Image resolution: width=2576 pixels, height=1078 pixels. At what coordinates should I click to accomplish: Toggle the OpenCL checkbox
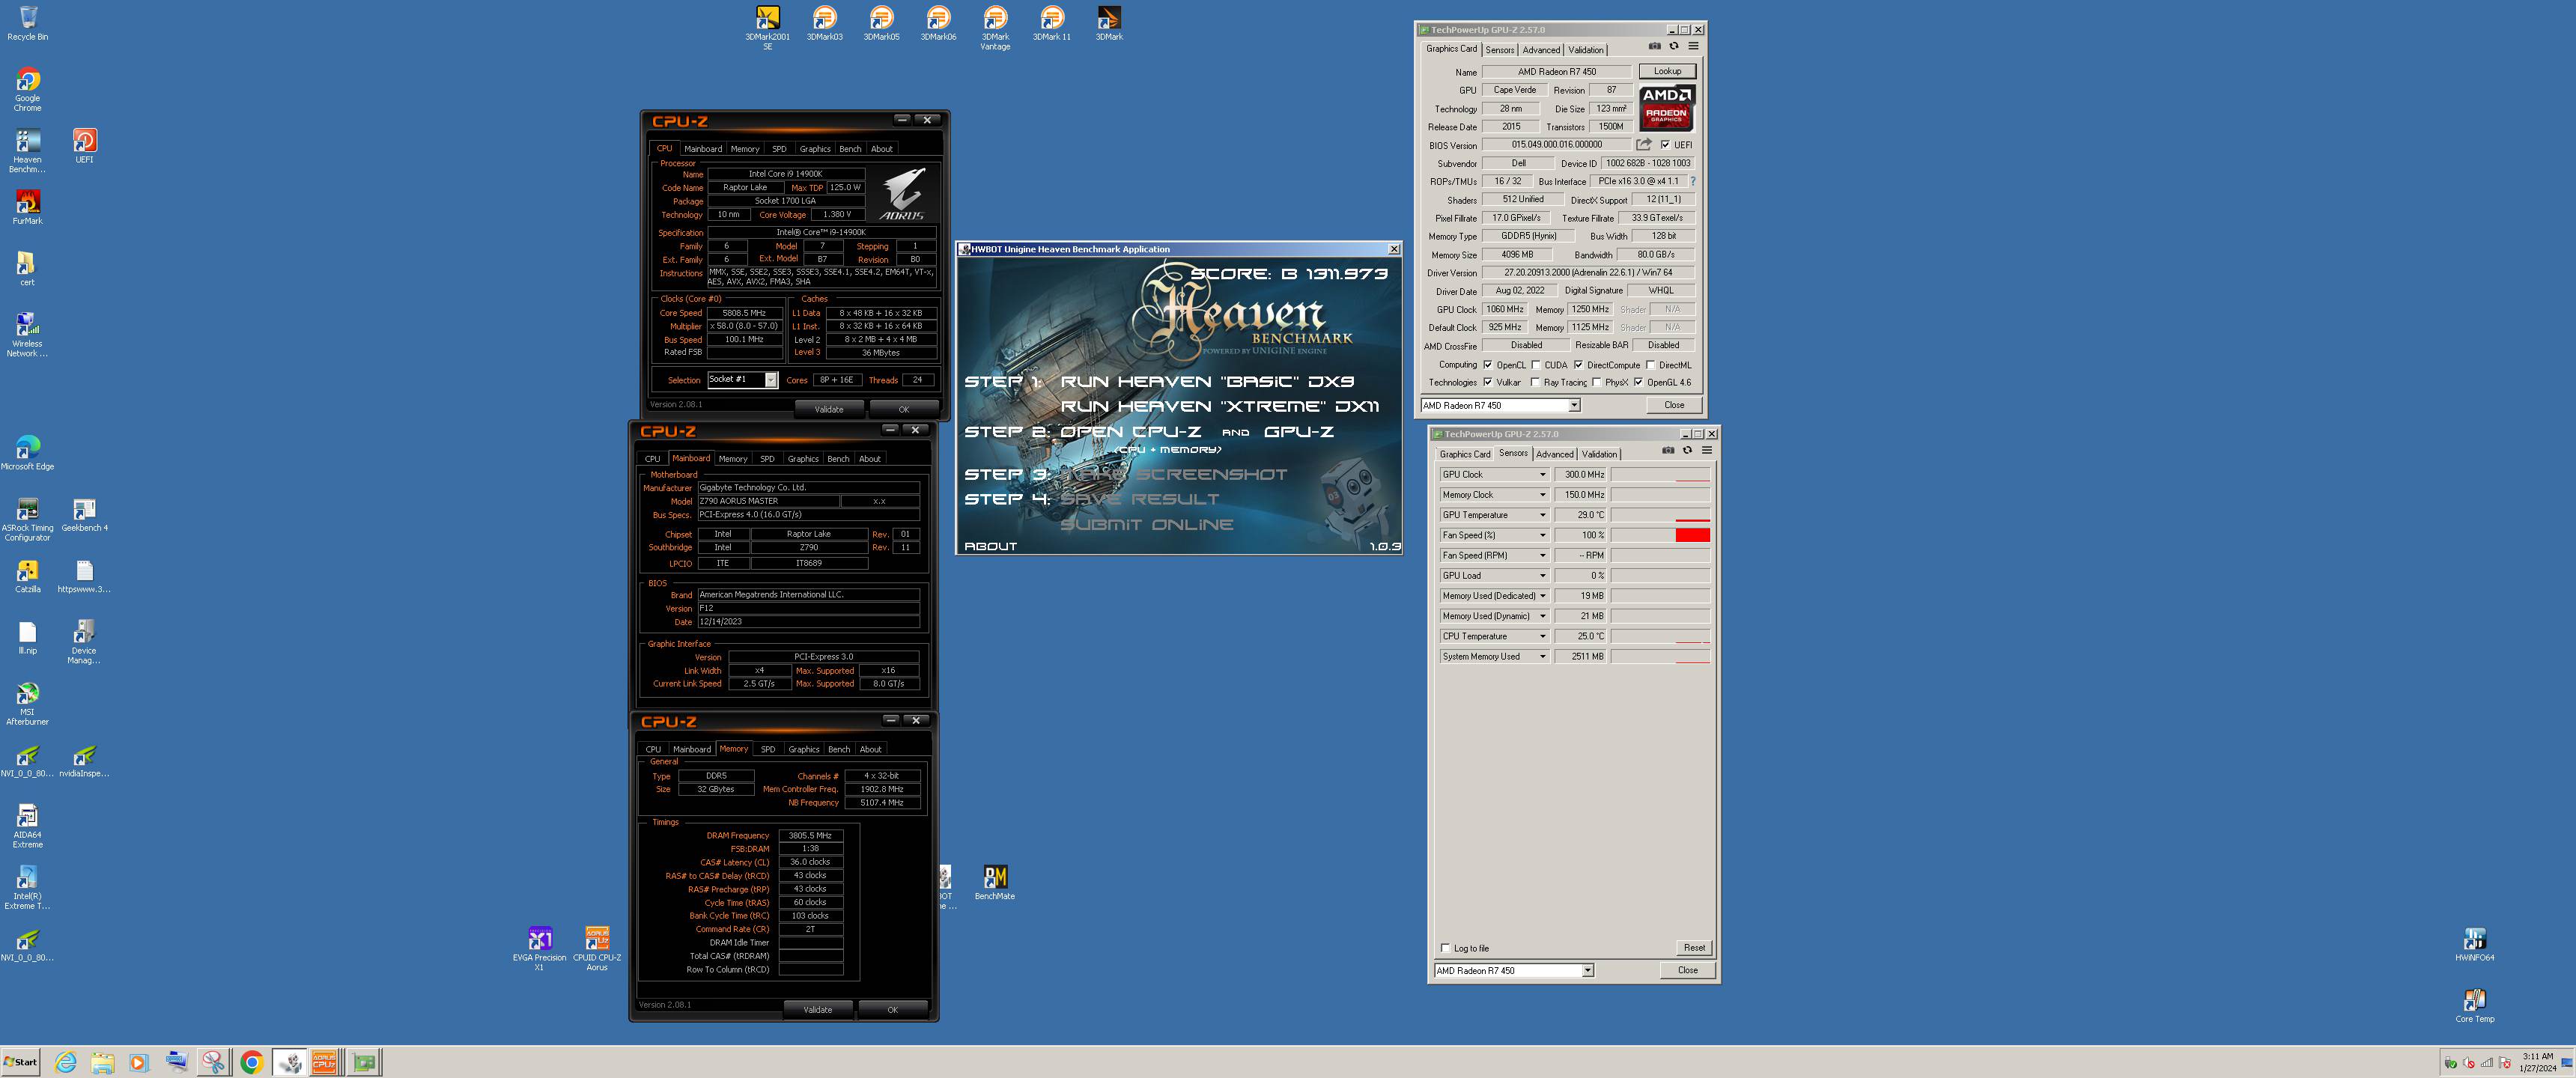[1488, 365]
